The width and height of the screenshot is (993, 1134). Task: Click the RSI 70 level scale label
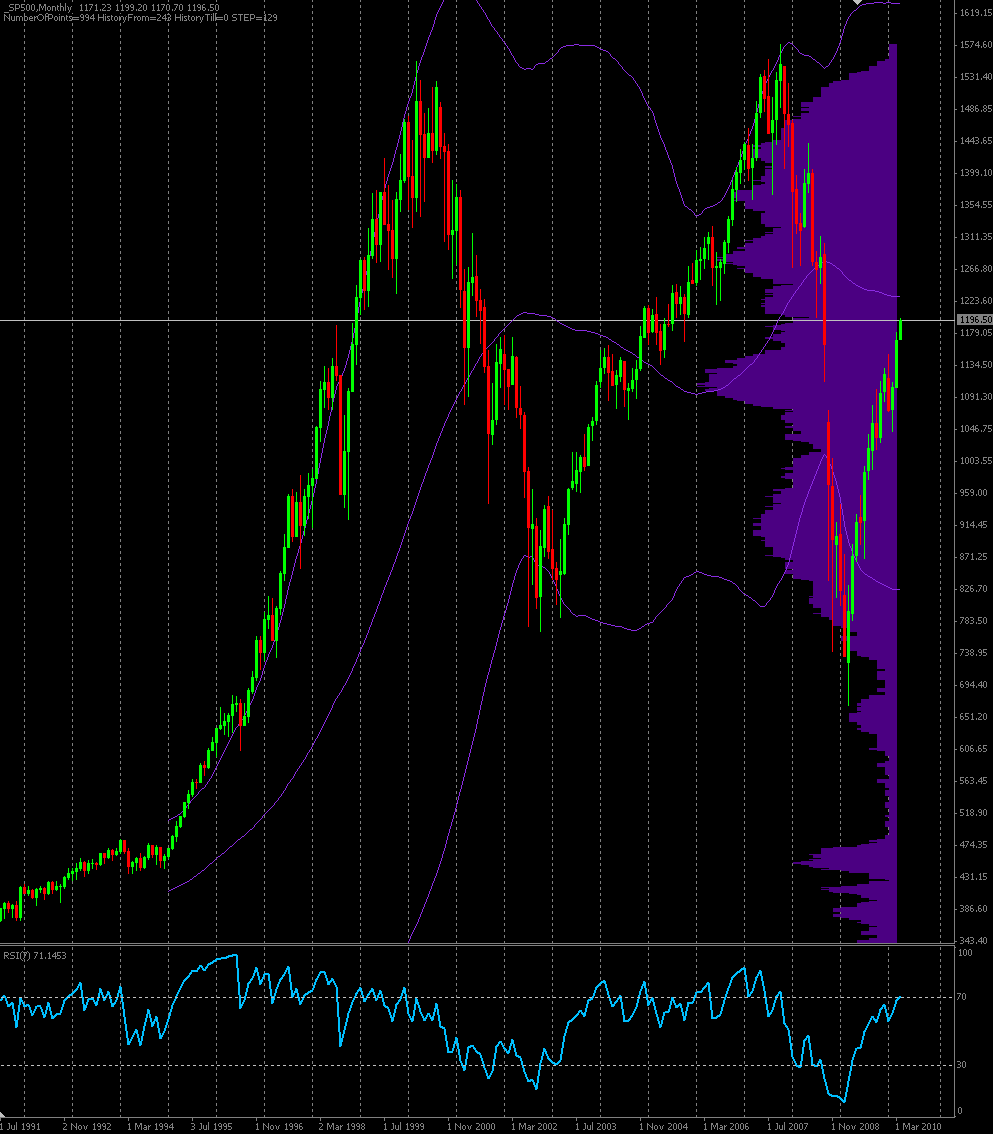coord(965,997)
